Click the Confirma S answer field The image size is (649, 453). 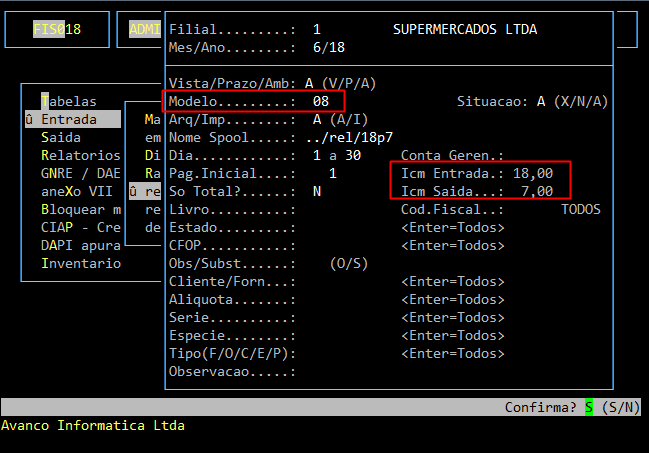click(589, 407)
